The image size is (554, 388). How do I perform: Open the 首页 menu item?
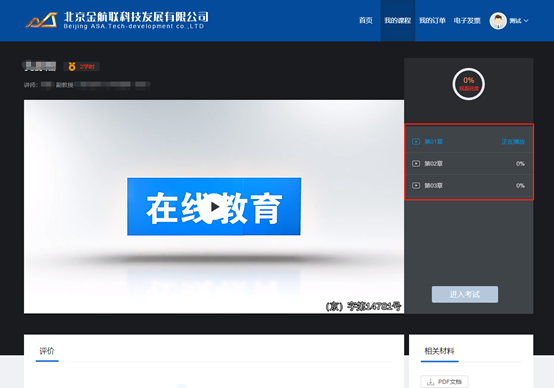(x=366, y=20)
